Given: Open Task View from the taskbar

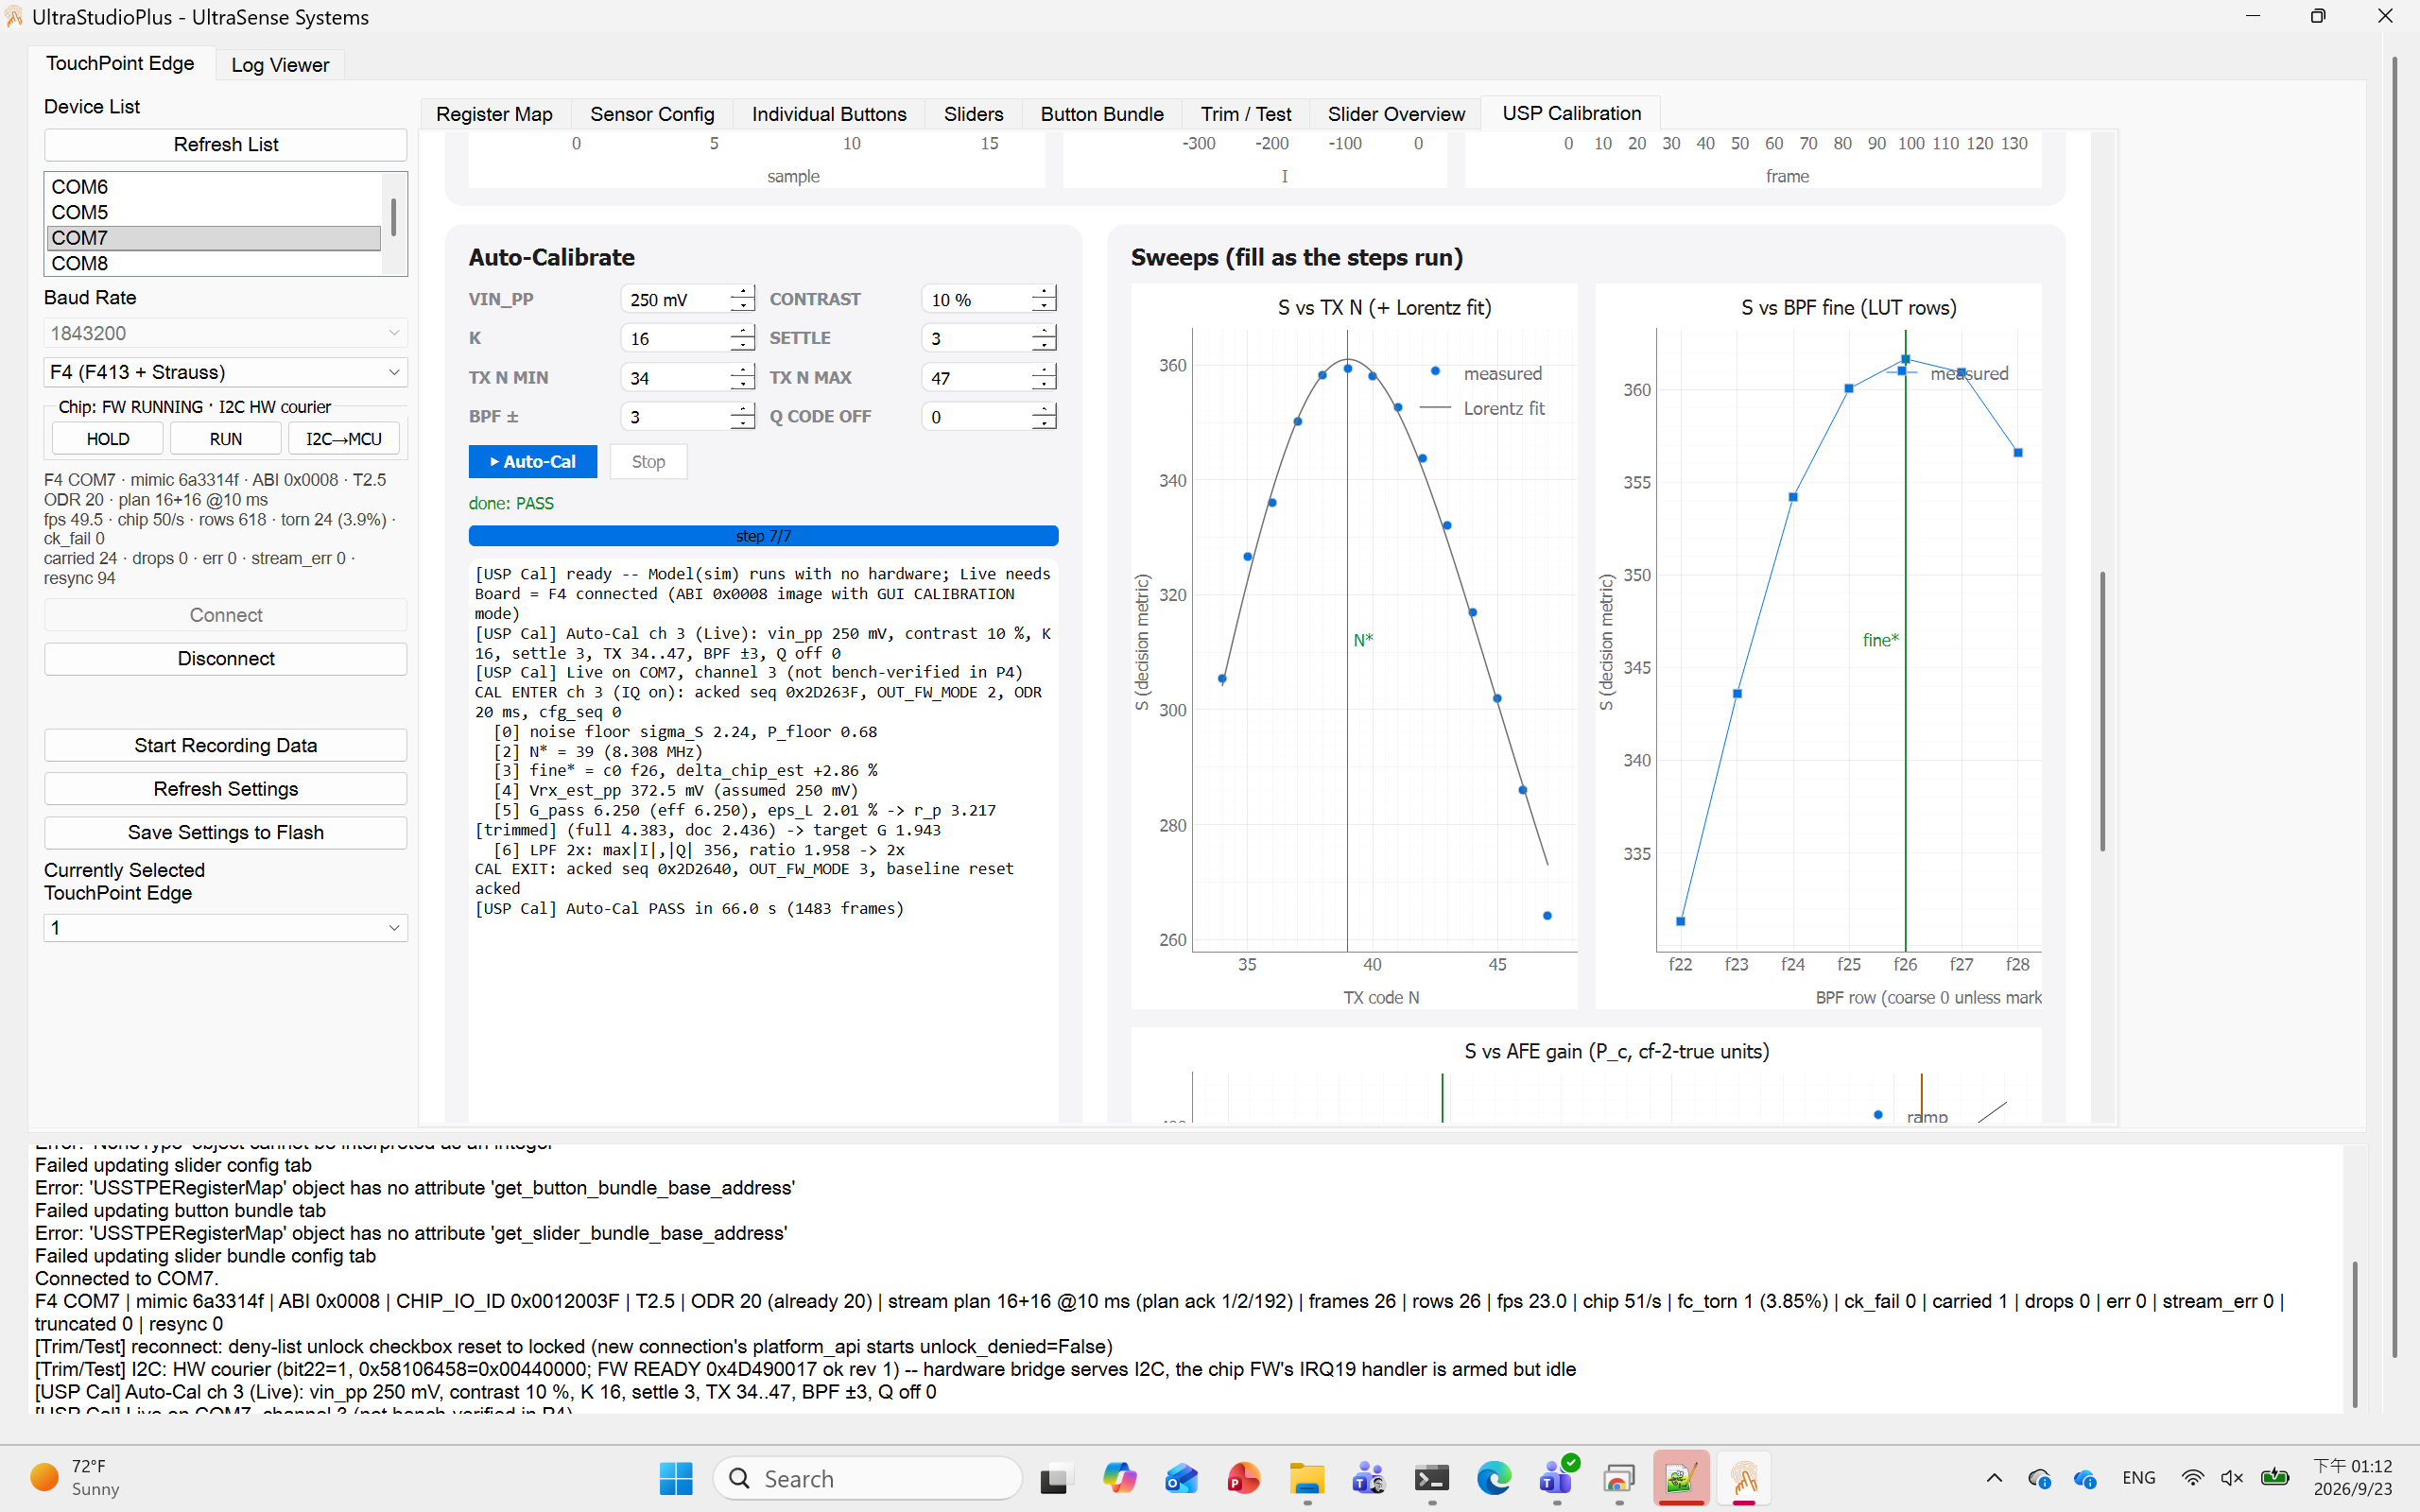Looking at the screenshot, I should [1054, 1478].
